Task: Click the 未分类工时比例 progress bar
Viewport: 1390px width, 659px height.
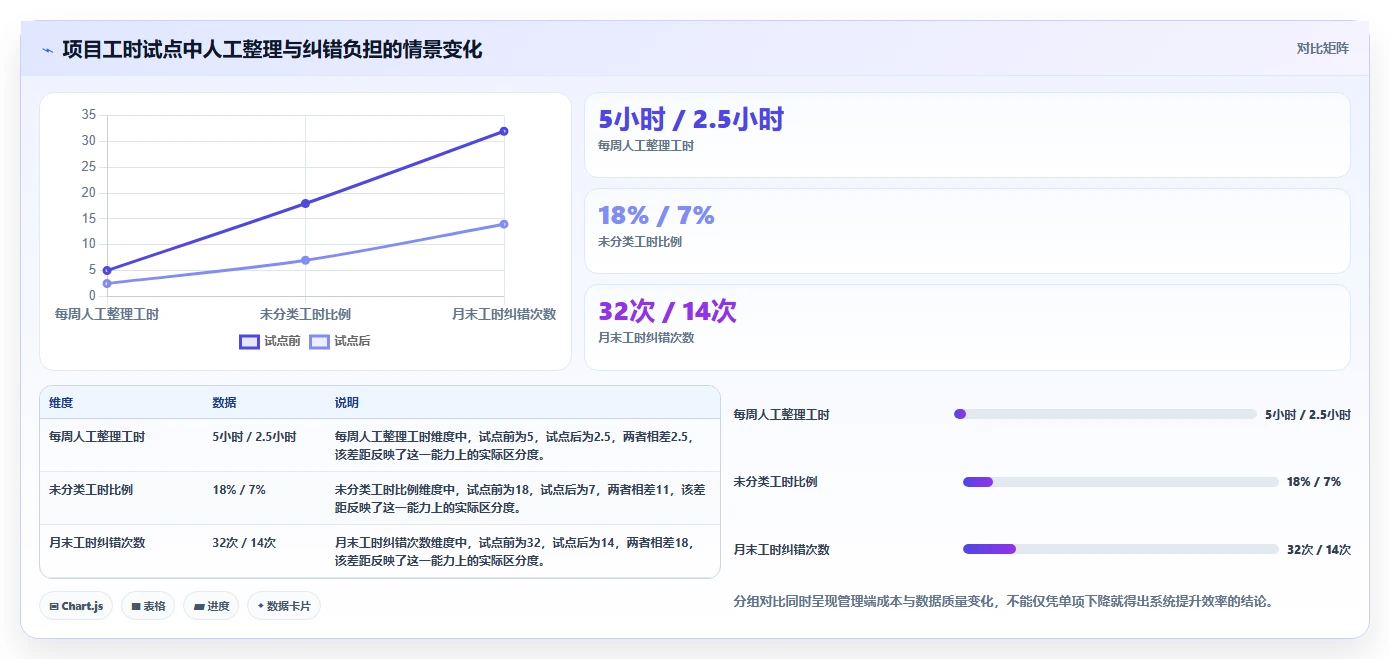Action: [1121, 482]
